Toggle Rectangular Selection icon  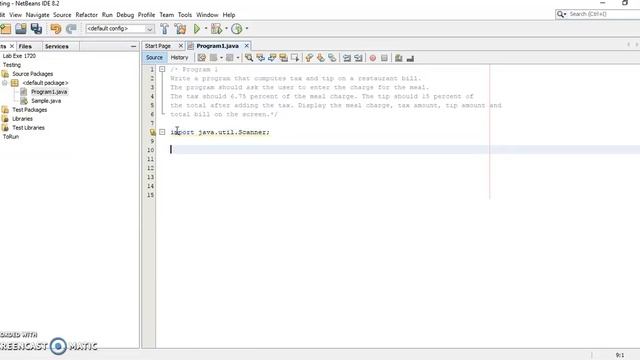point(295,58)
